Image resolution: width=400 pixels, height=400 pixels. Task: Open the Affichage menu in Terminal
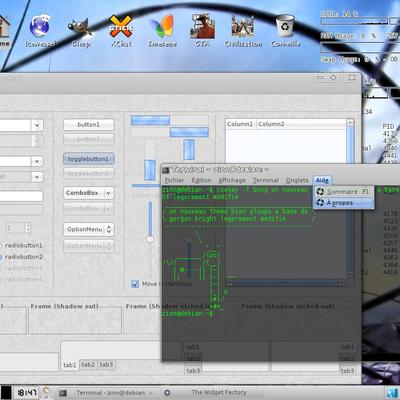[232, 180]
